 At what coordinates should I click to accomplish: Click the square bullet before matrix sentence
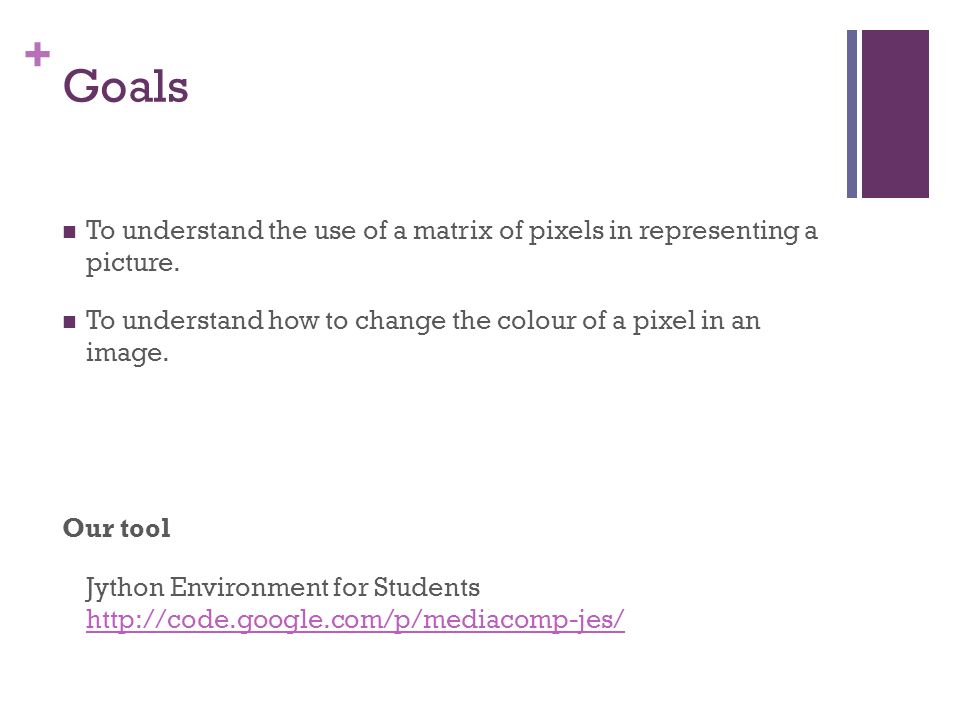(x=69, y=231)
